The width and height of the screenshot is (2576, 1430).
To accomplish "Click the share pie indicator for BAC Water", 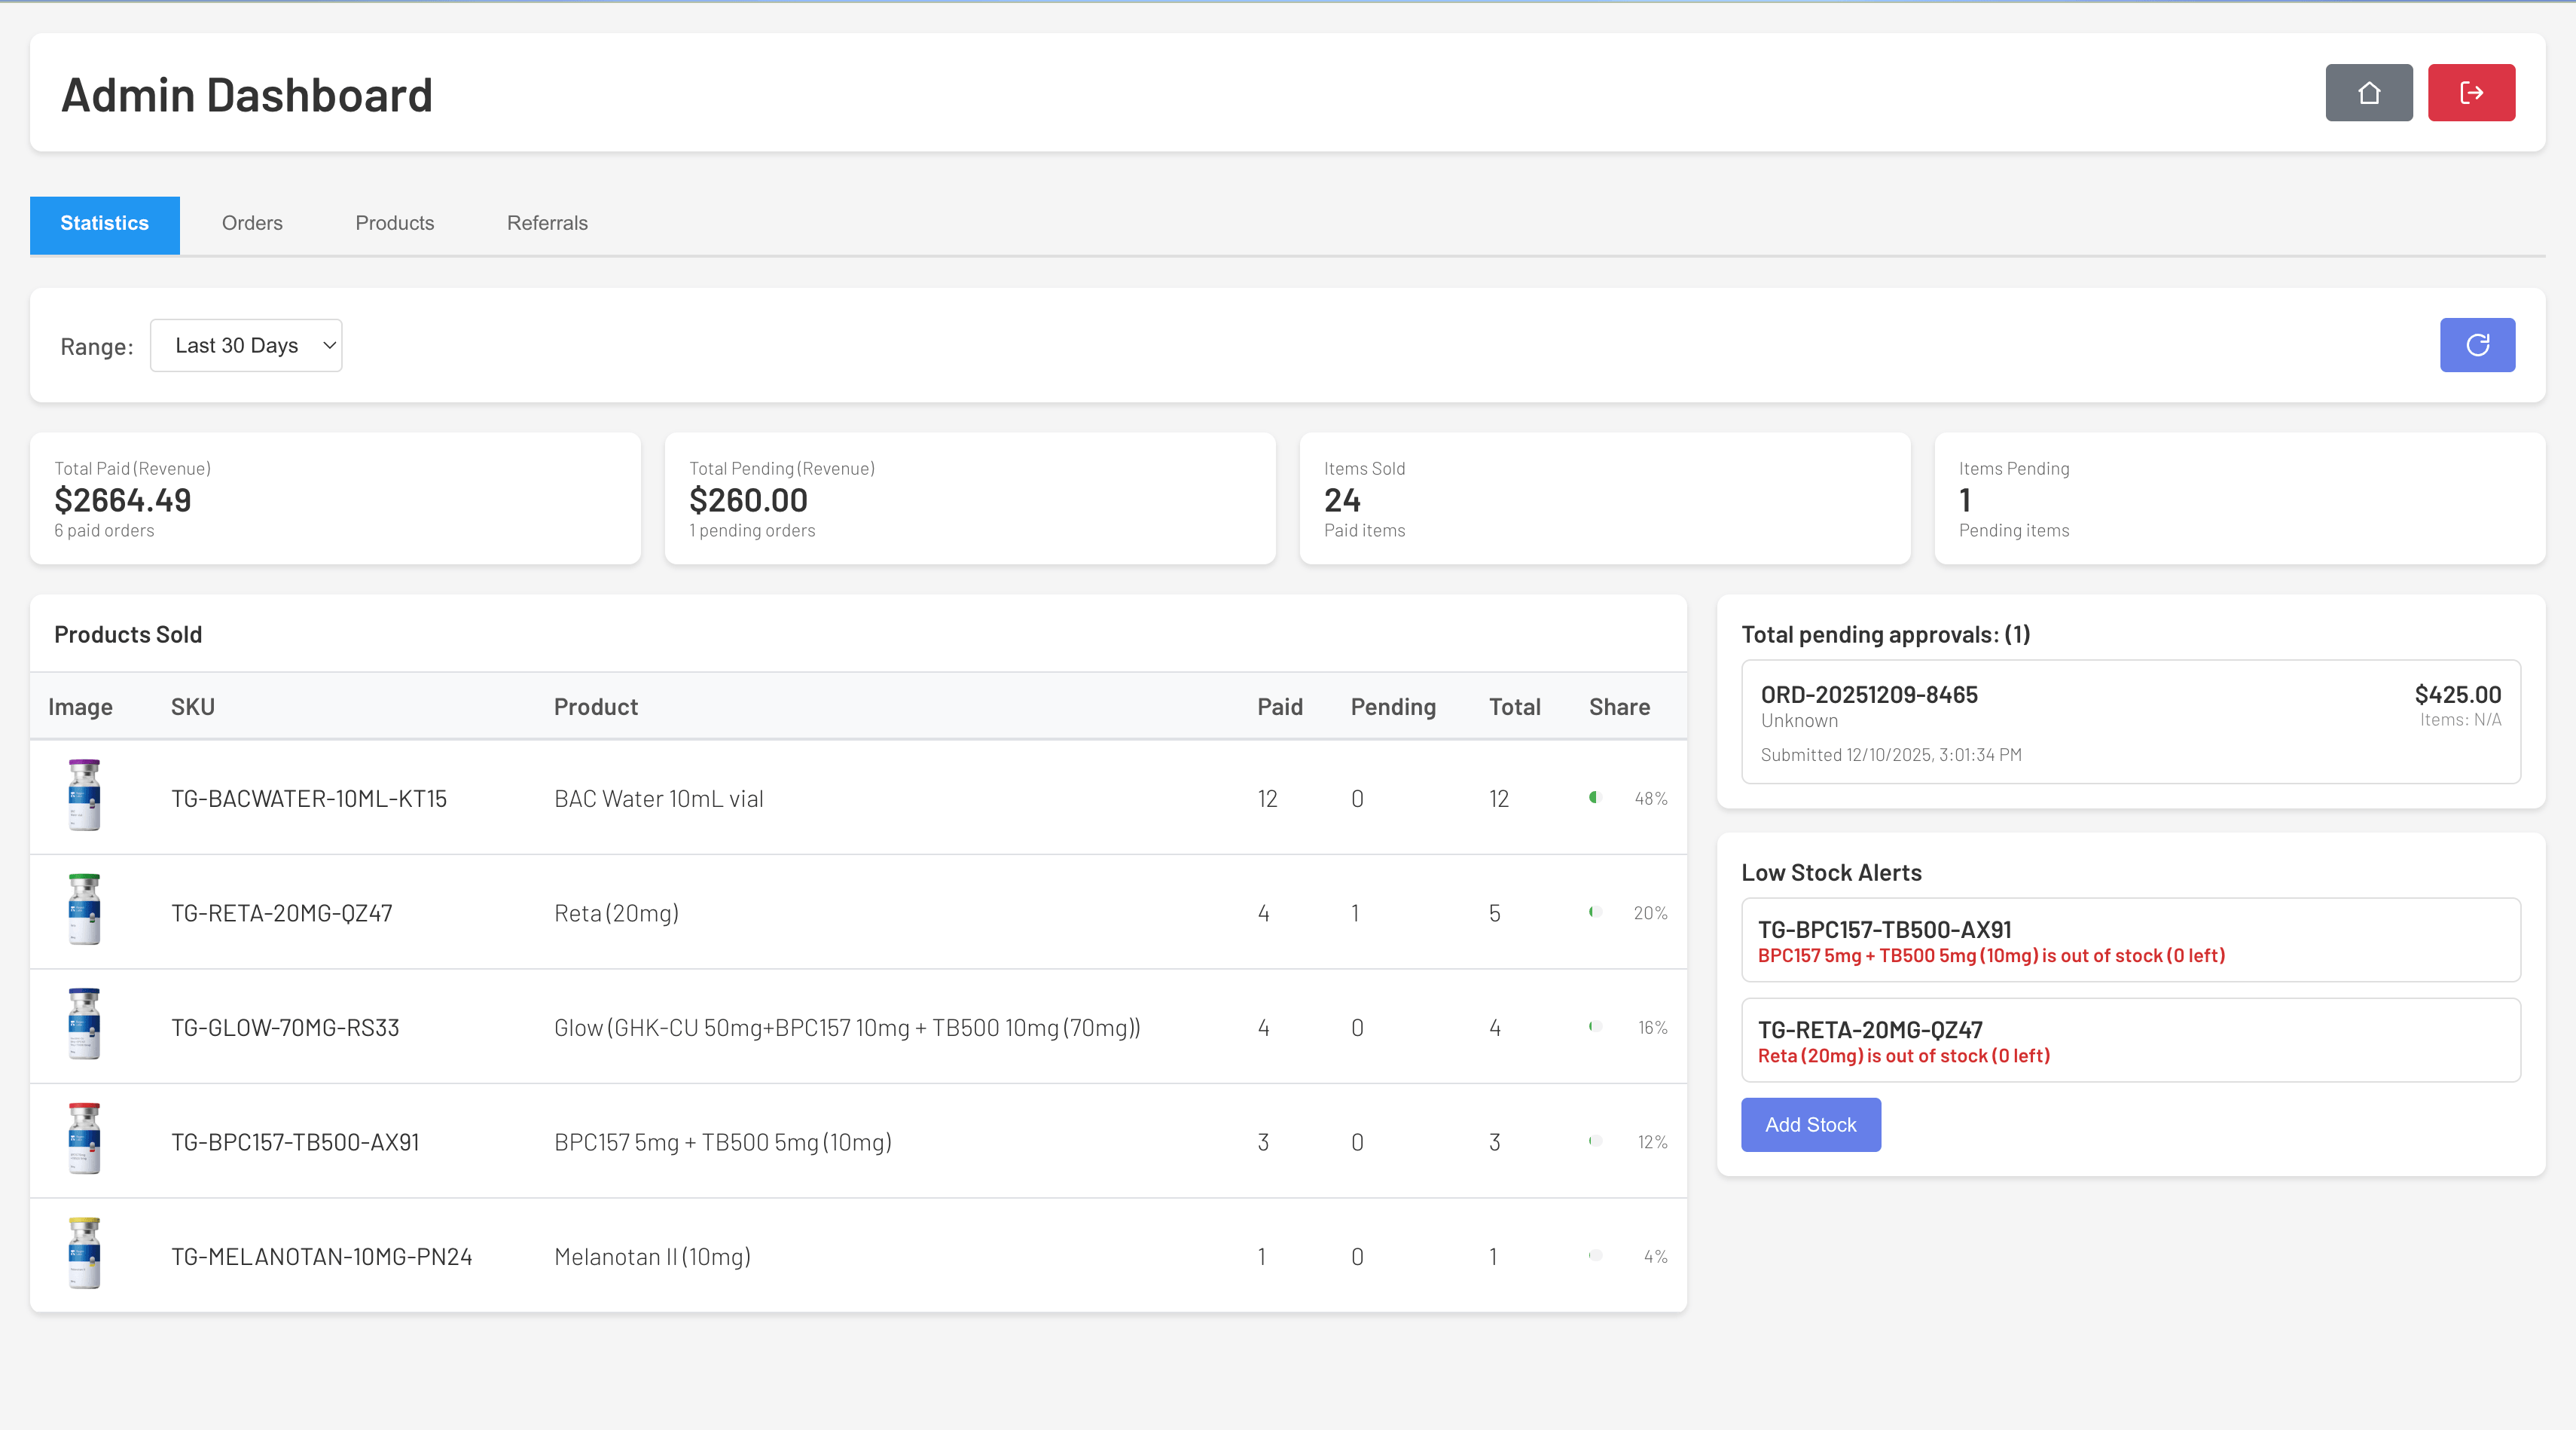I will (x=1595, y=798).
